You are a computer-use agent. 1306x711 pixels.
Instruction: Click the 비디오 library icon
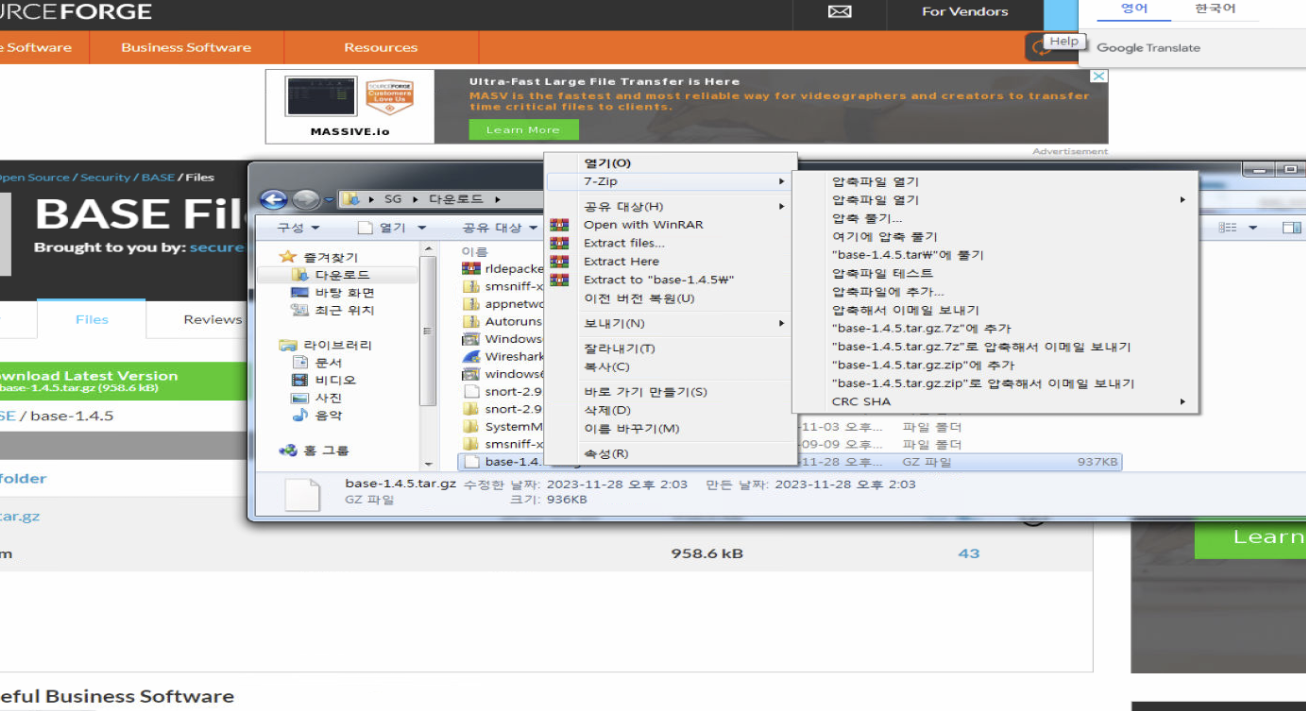(x=299, y=380)
